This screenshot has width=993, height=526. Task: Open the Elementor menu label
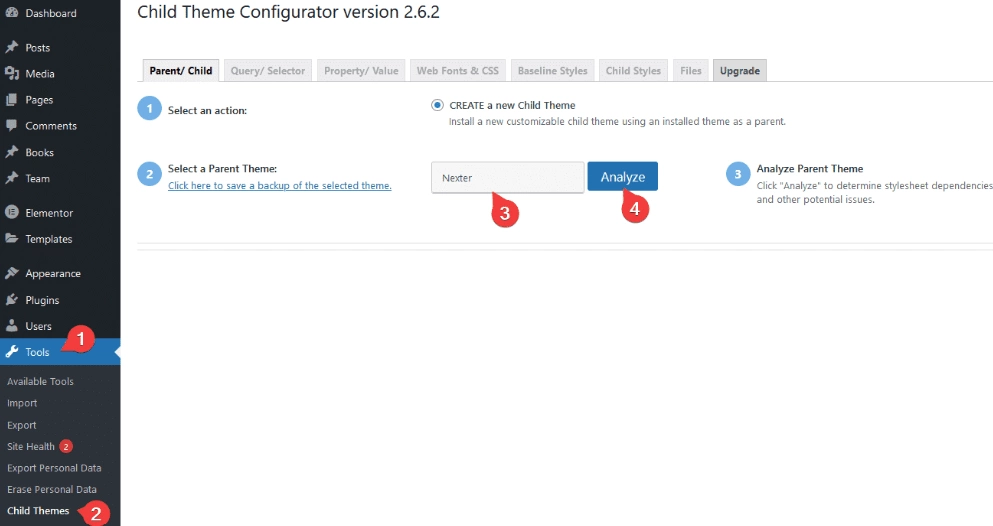pyautogui.click(x=49, y=213)
